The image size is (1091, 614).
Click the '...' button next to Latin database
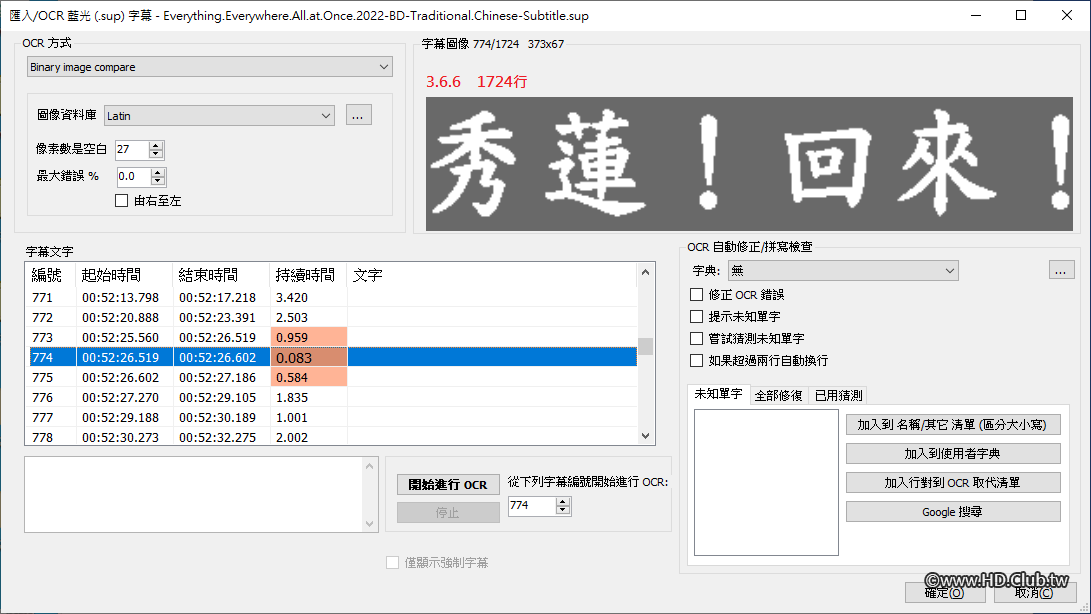(x=358, y=116)
